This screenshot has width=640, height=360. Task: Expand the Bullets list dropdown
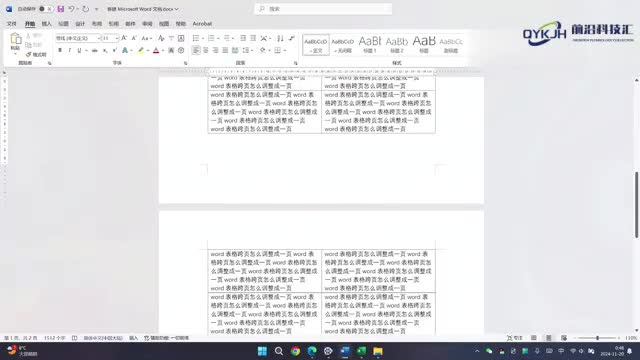203,38
